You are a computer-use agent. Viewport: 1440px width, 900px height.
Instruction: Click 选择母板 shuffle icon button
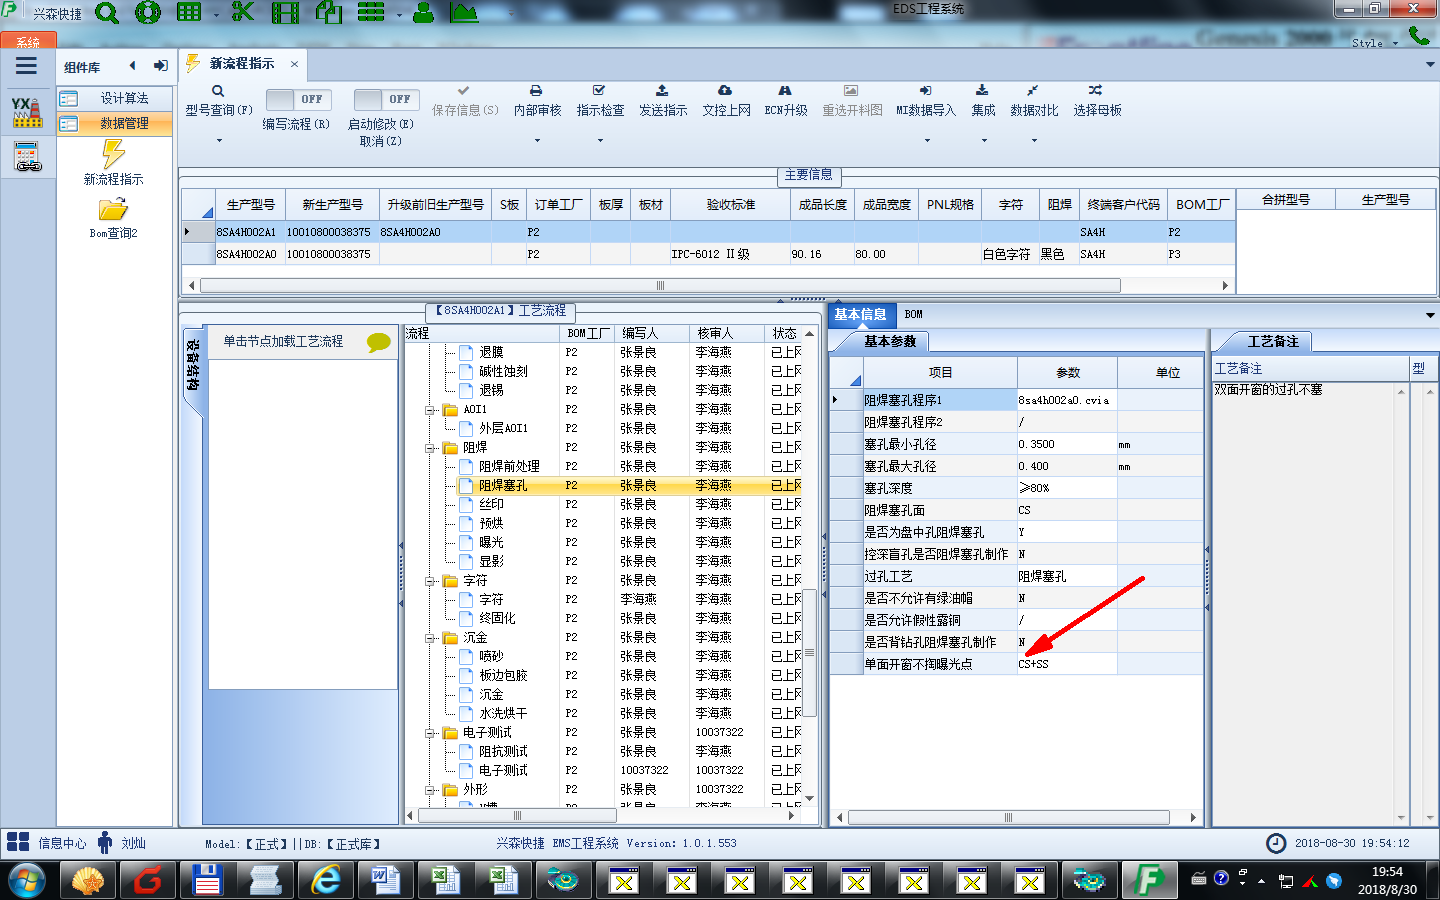click(x=1097, y=102)
